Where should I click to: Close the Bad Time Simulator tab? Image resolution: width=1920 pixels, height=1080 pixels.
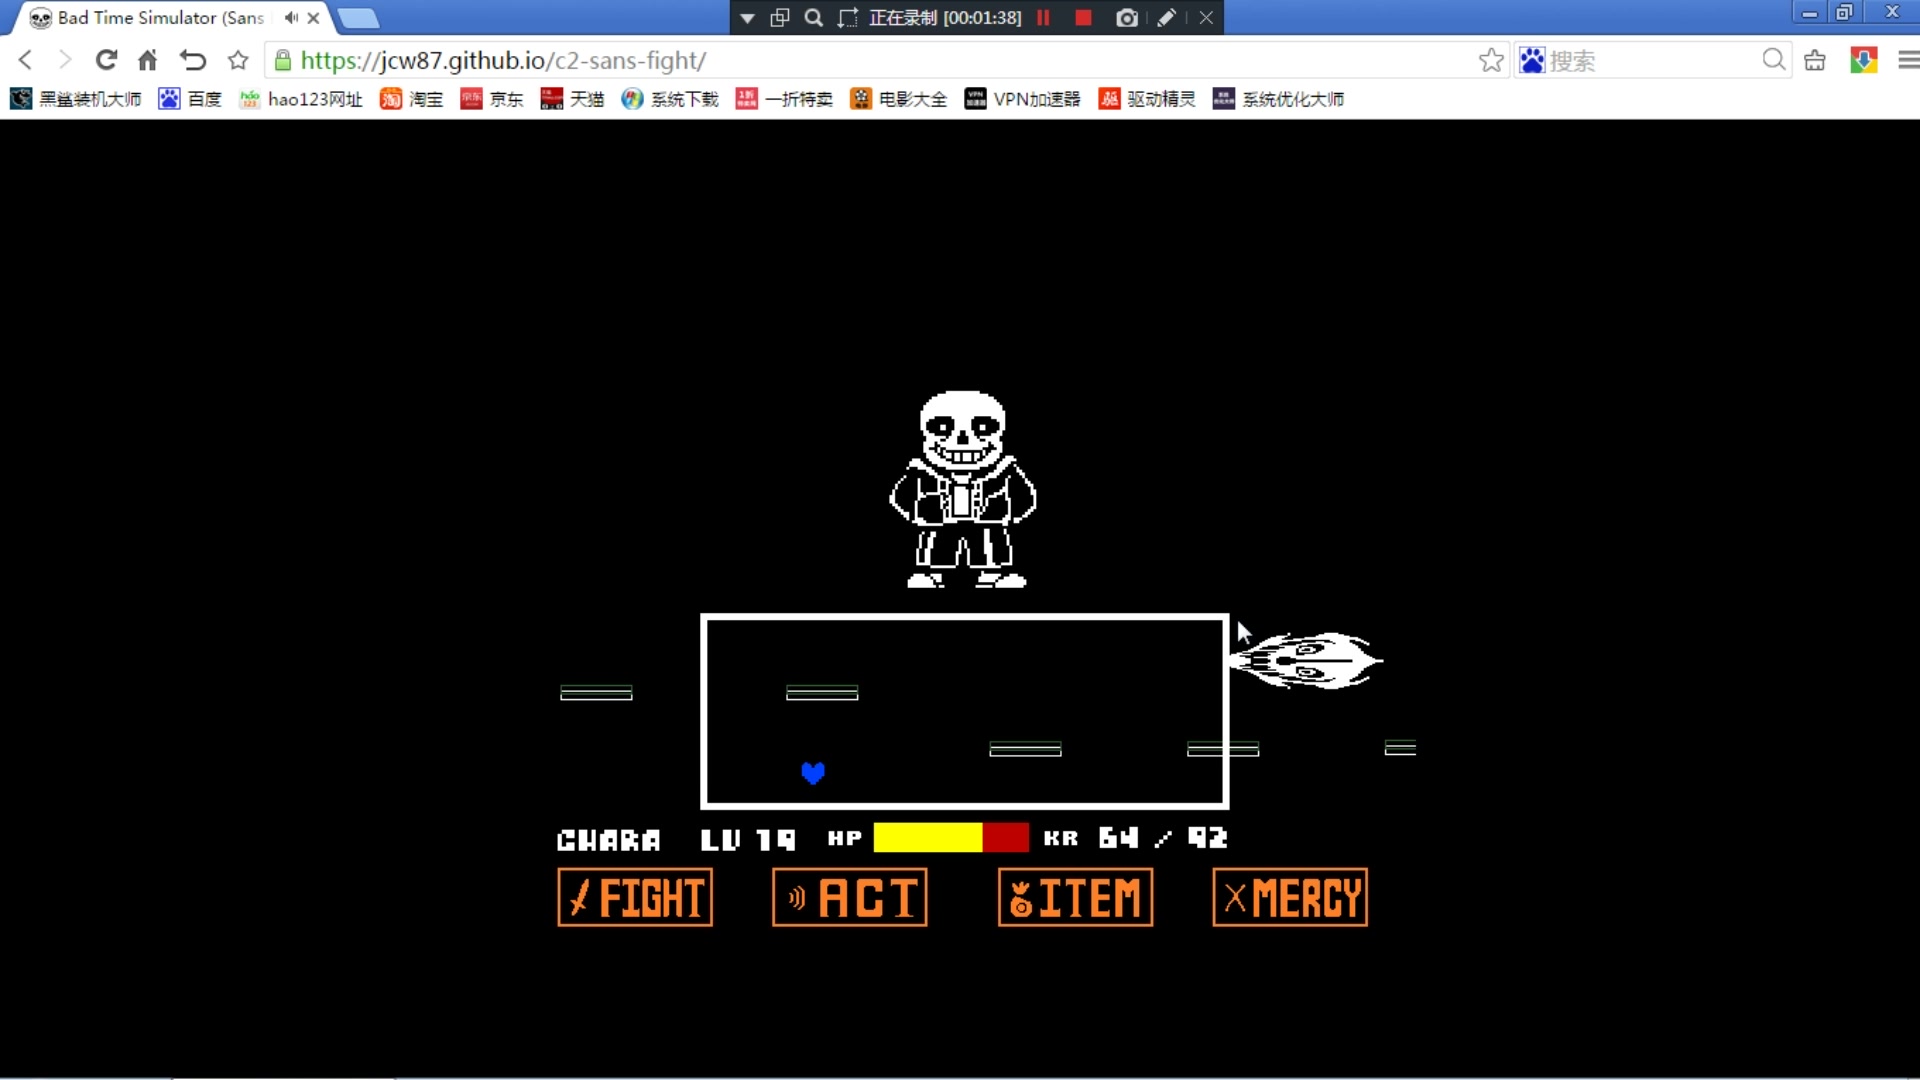click(313, 17)
